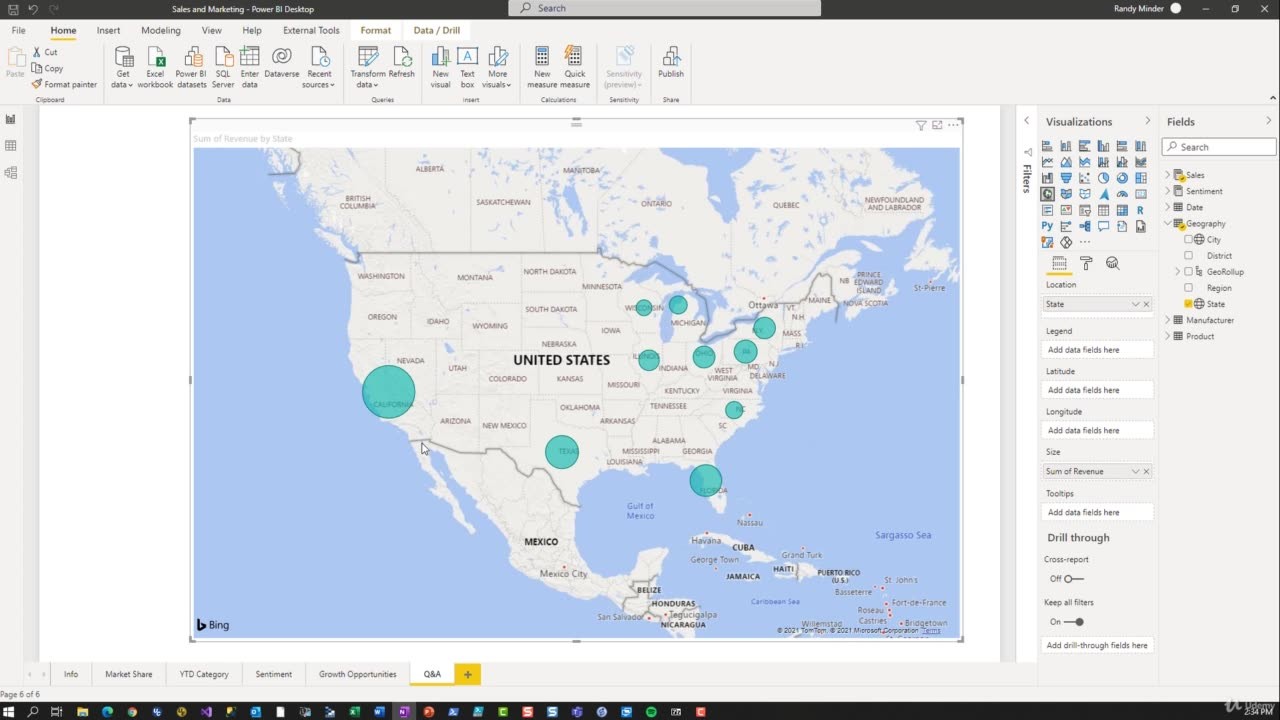
Task: Go to the Growth Opportunities page tab
Action: coord(358,674)
